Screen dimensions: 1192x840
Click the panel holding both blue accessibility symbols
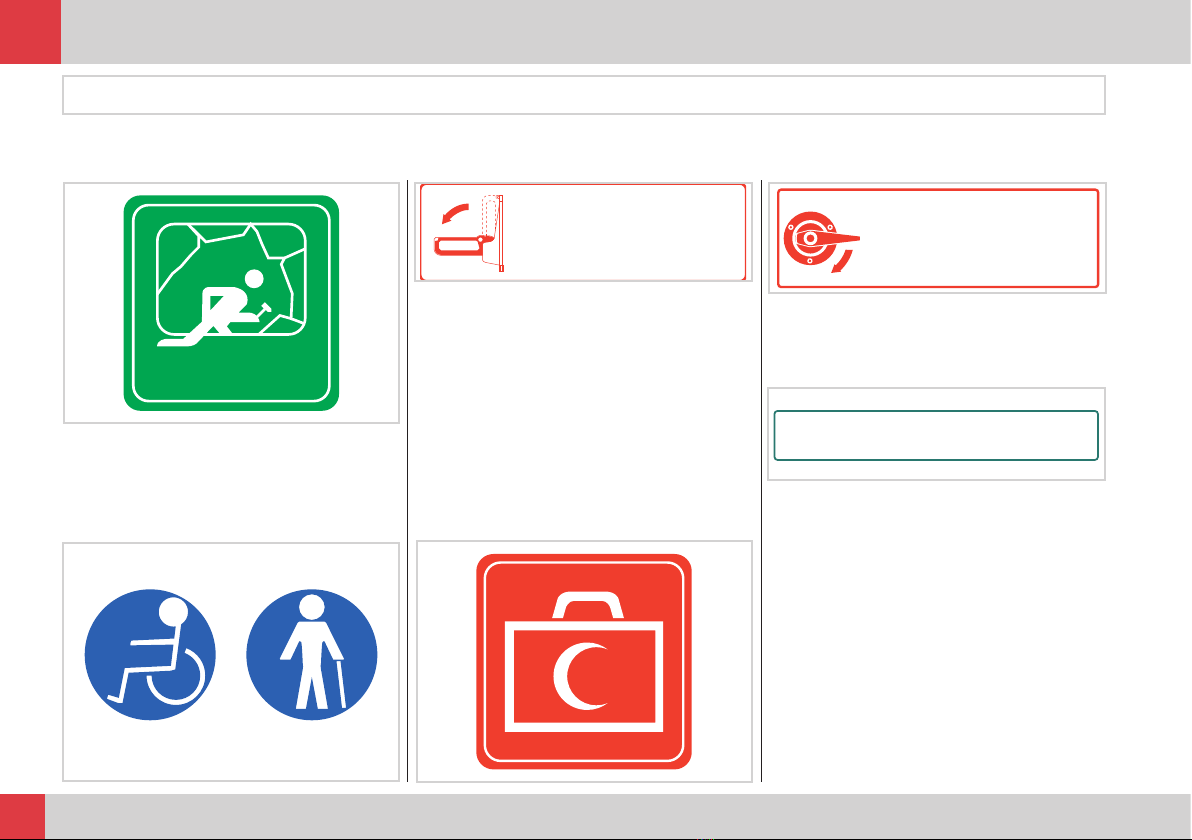231,662
